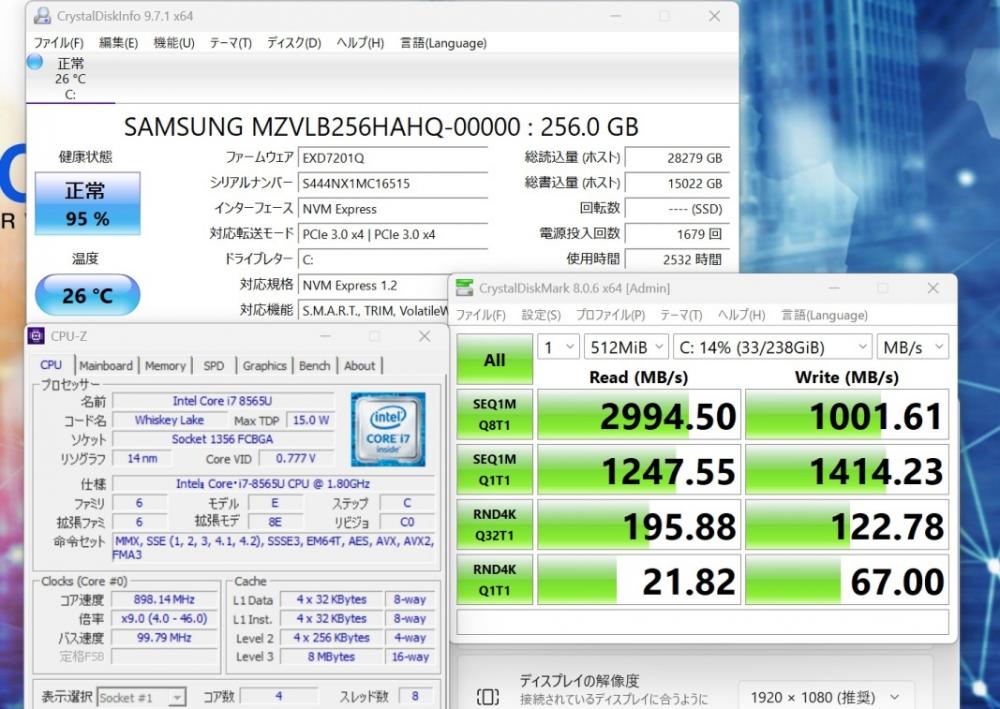Open ファイル(F) menu in CrystalDiskMark
The width and height of the screenshot is (1000, 709).
pos(480,315)
